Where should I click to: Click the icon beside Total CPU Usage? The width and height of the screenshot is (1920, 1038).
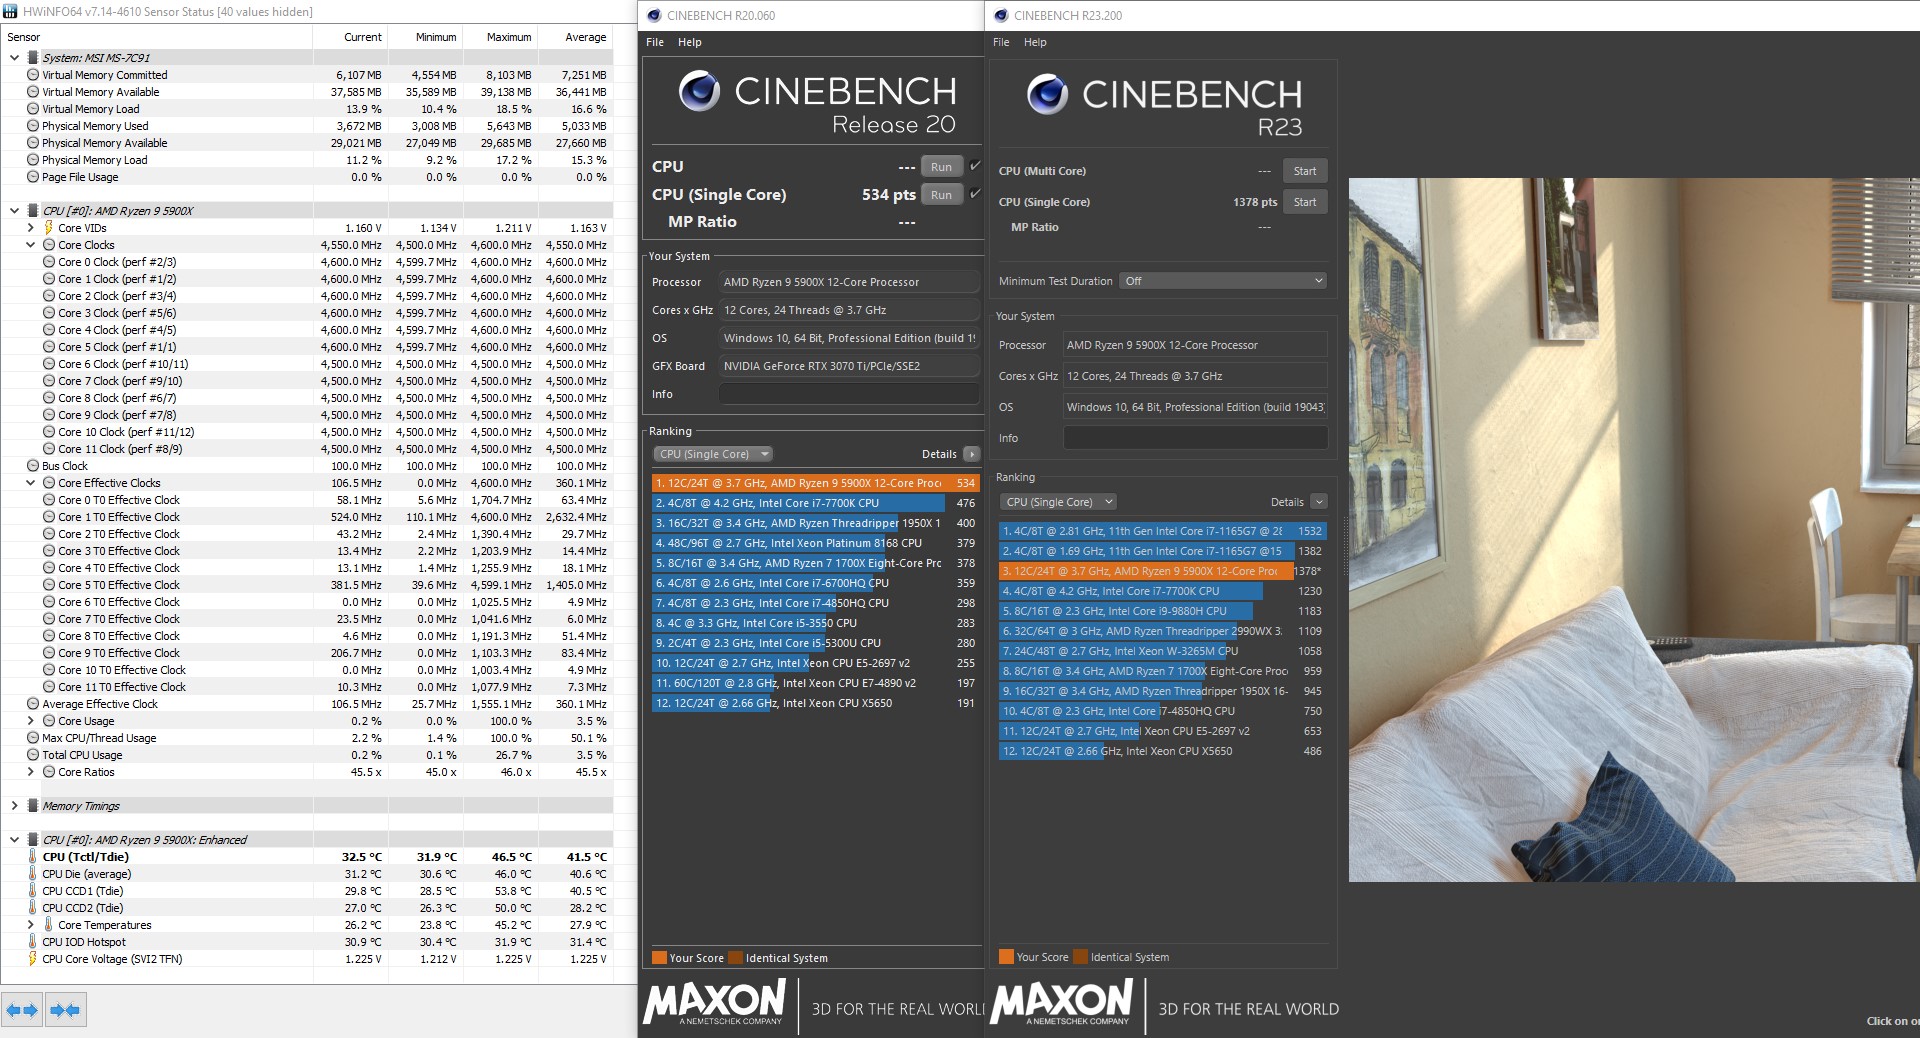tap(33, 755)
